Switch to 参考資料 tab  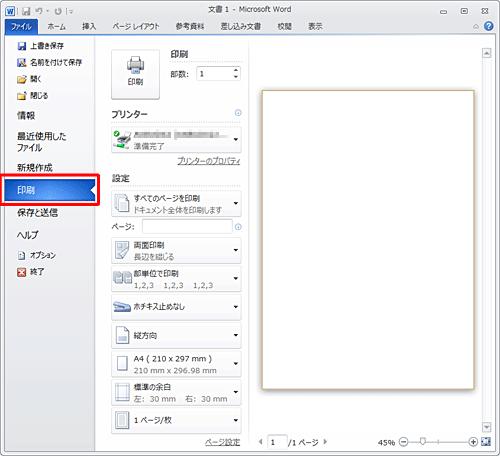coord(190,26)
